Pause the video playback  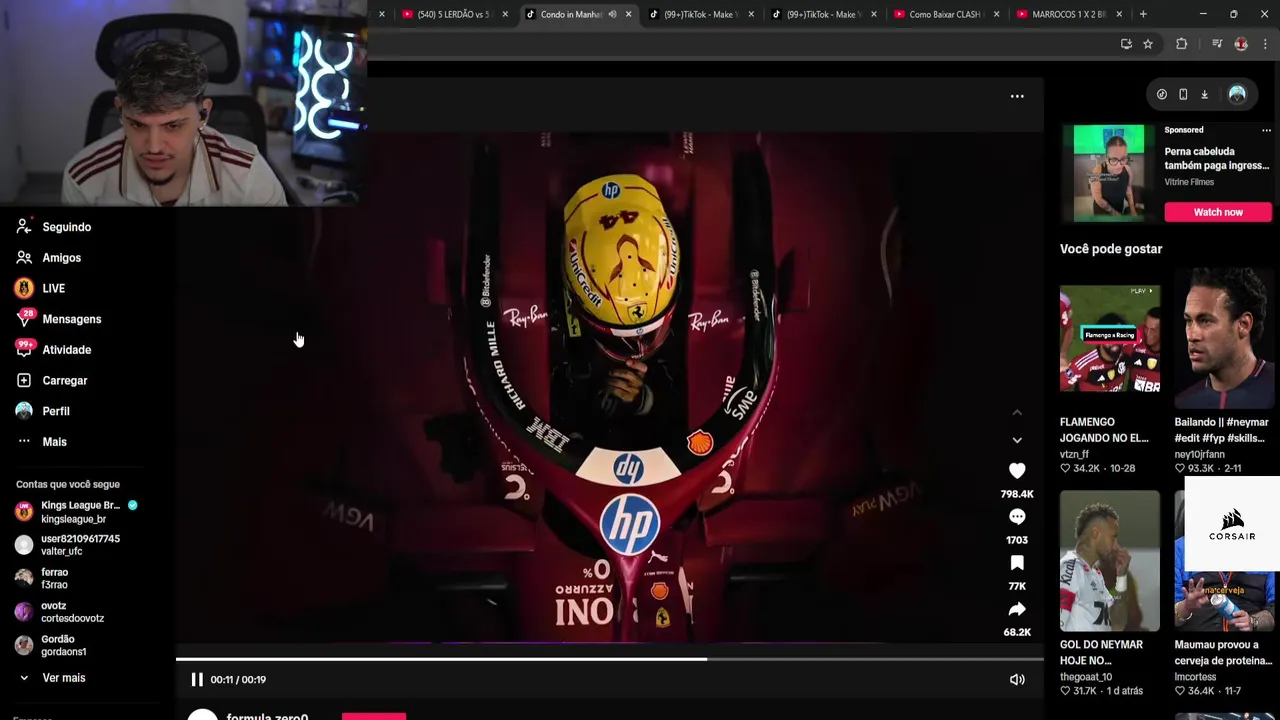pos(197,680)
